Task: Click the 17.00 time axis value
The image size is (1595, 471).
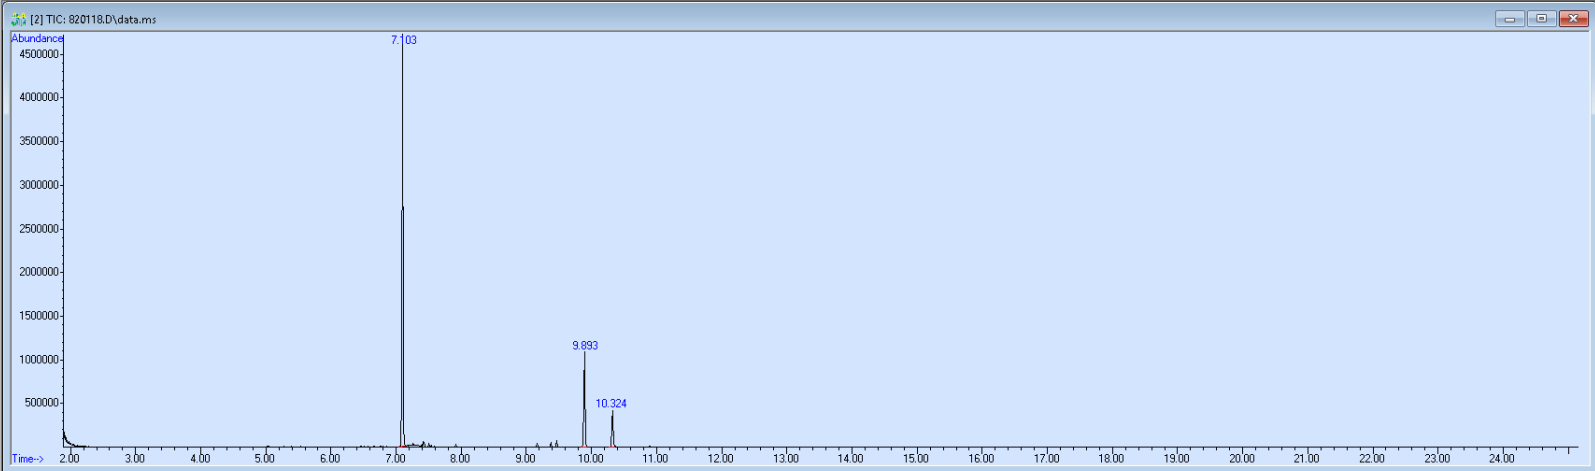Action: coord(1046,459)
